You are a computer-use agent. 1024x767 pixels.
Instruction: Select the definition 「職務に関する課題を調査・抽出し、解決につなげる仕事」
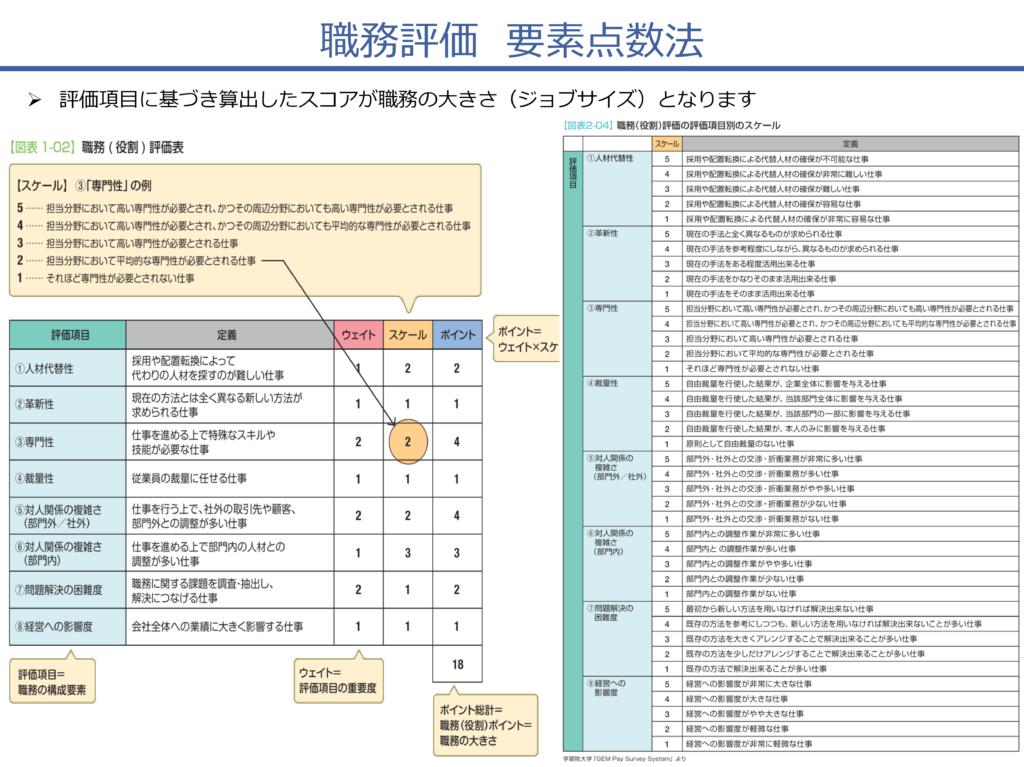(202, 591)
